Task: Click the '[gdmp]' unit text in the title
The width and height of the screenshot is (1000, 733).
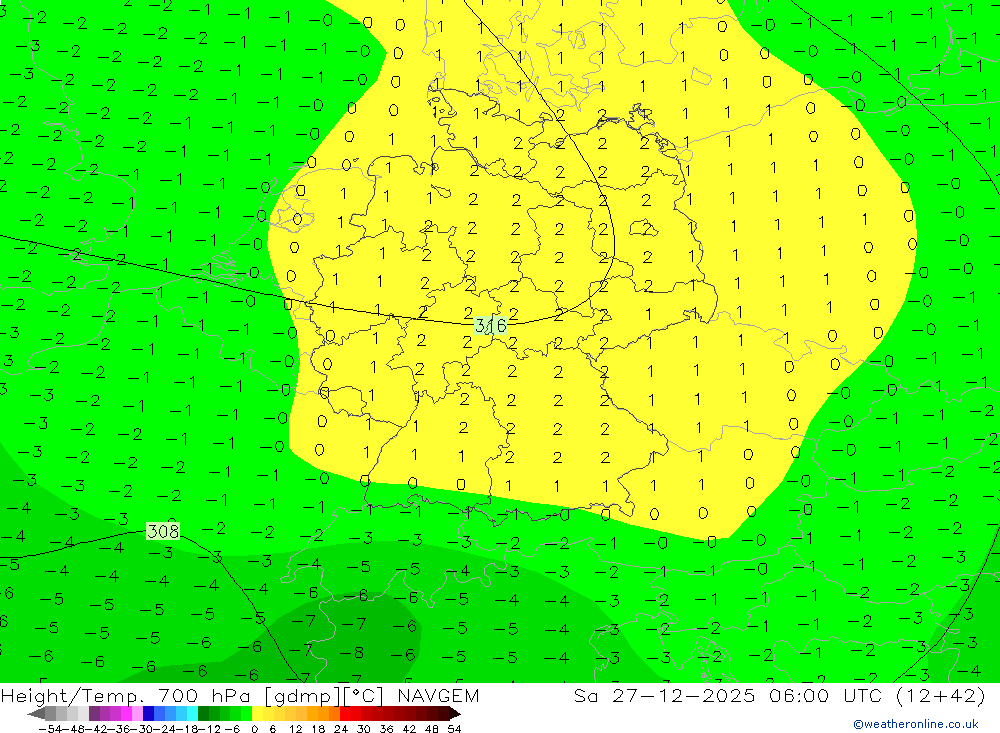Action: point(301,696)
